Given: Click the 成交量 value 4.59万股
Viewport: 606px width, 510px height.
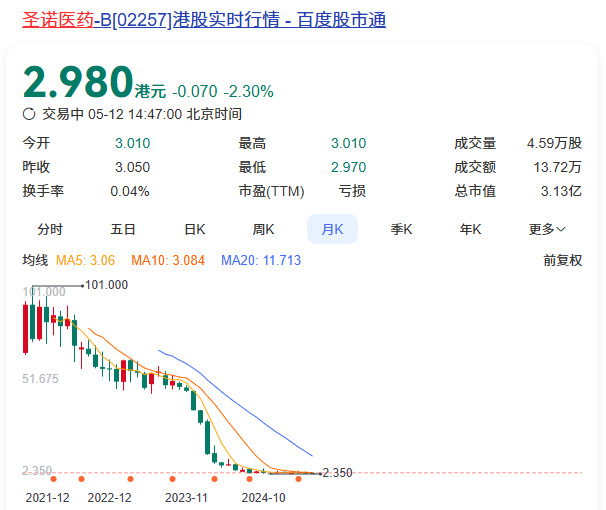Looking at the screenshot, I should 554,143.
